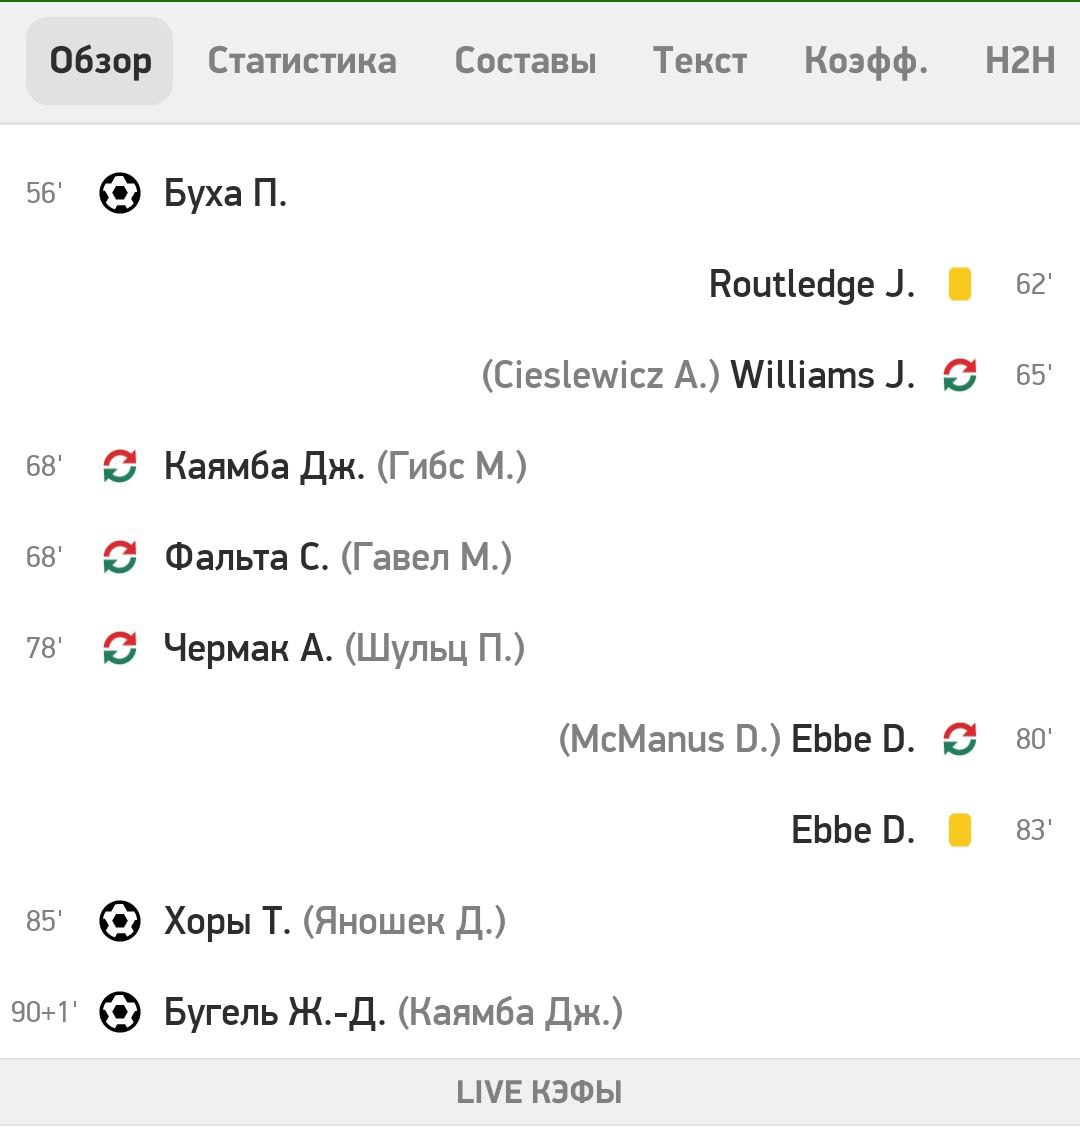
Task: Open player Бугель Ж.-Д. from stoppage-time goal
Action: click(274, 1012)
